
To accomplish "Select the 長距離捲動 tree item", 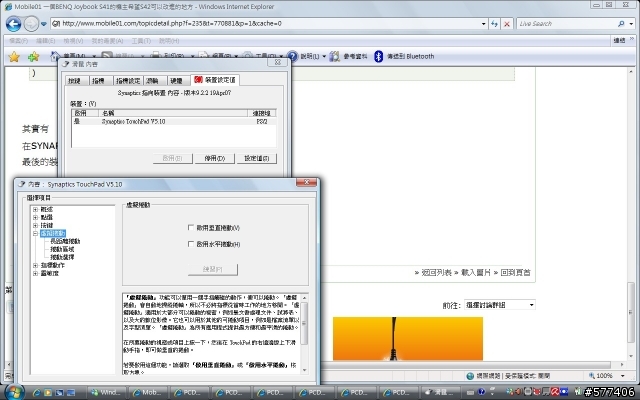I will [x=65, y=241].
